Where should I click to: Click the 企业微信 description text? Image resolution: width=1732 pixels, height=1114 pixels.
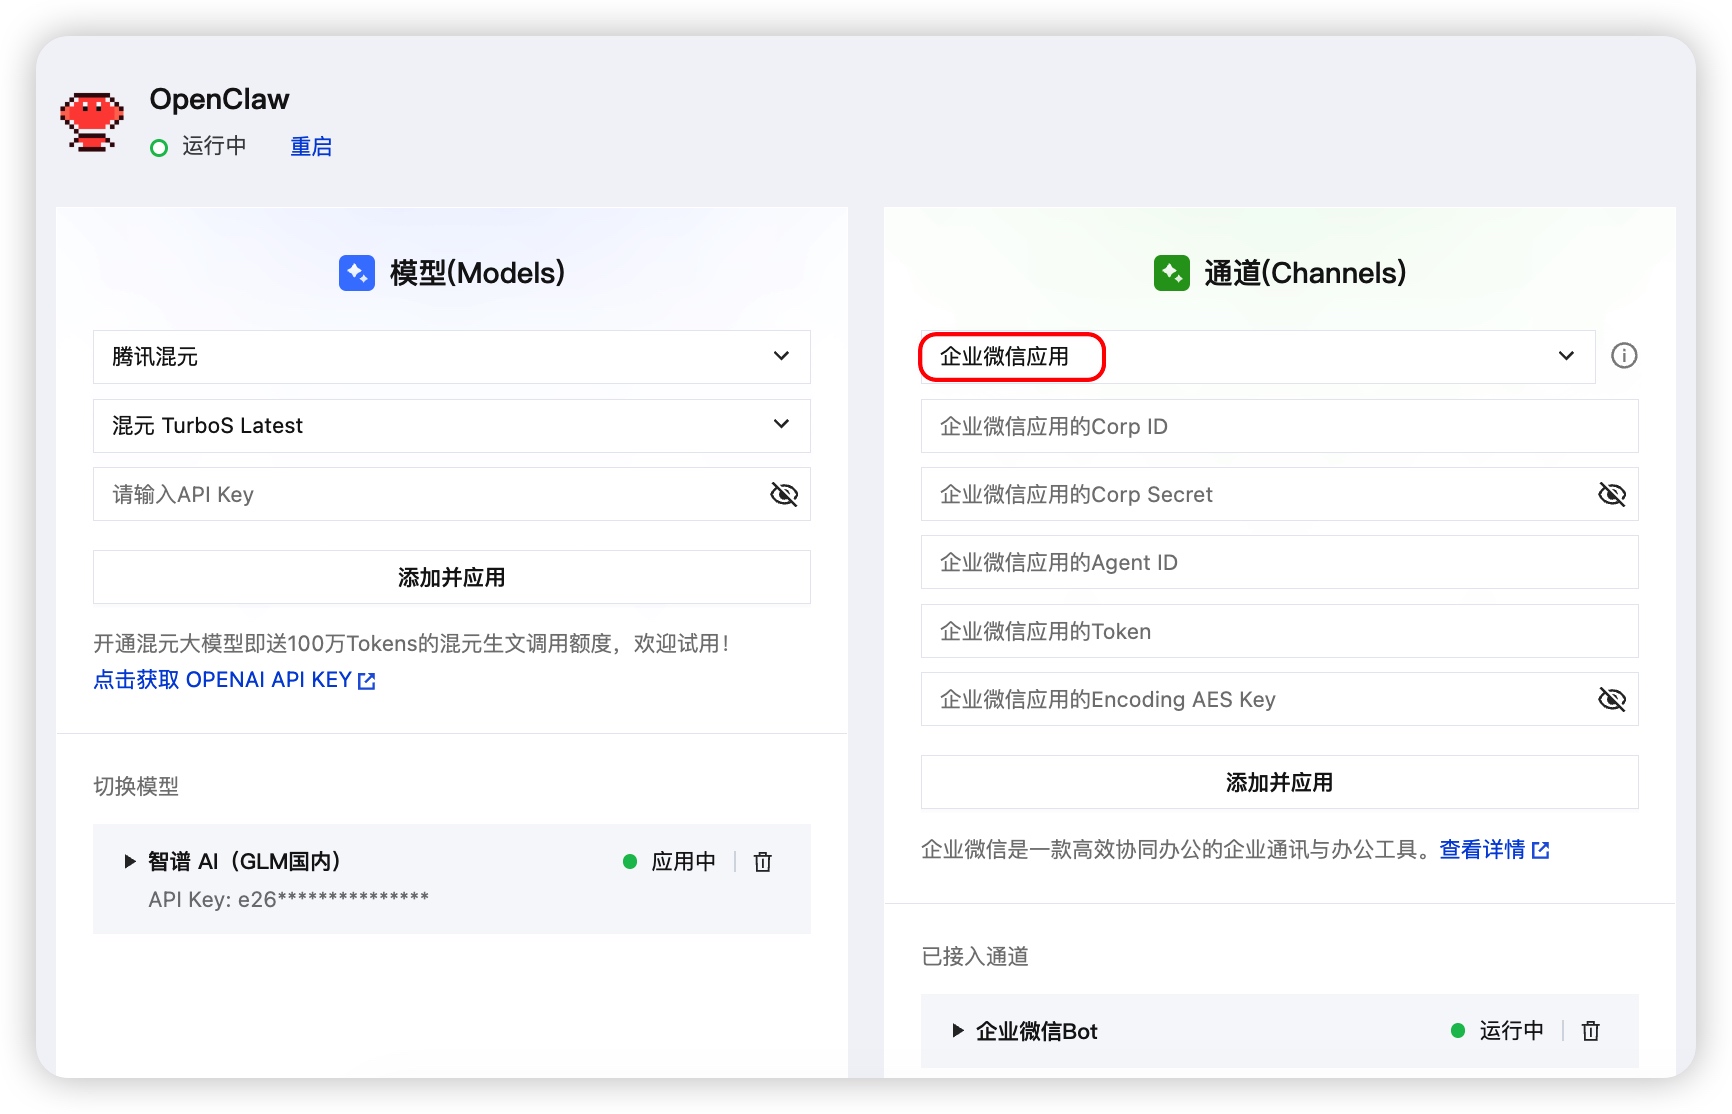point(1179,850)
